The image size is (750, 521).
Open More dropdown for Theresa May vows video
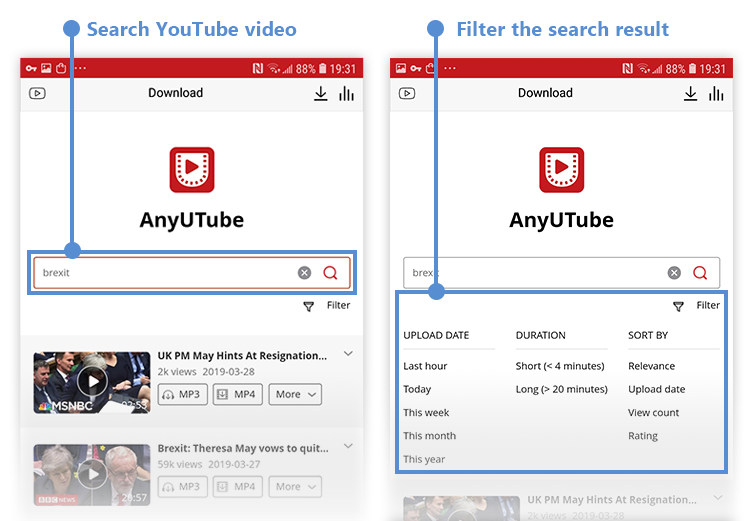[x=295, y=487]
